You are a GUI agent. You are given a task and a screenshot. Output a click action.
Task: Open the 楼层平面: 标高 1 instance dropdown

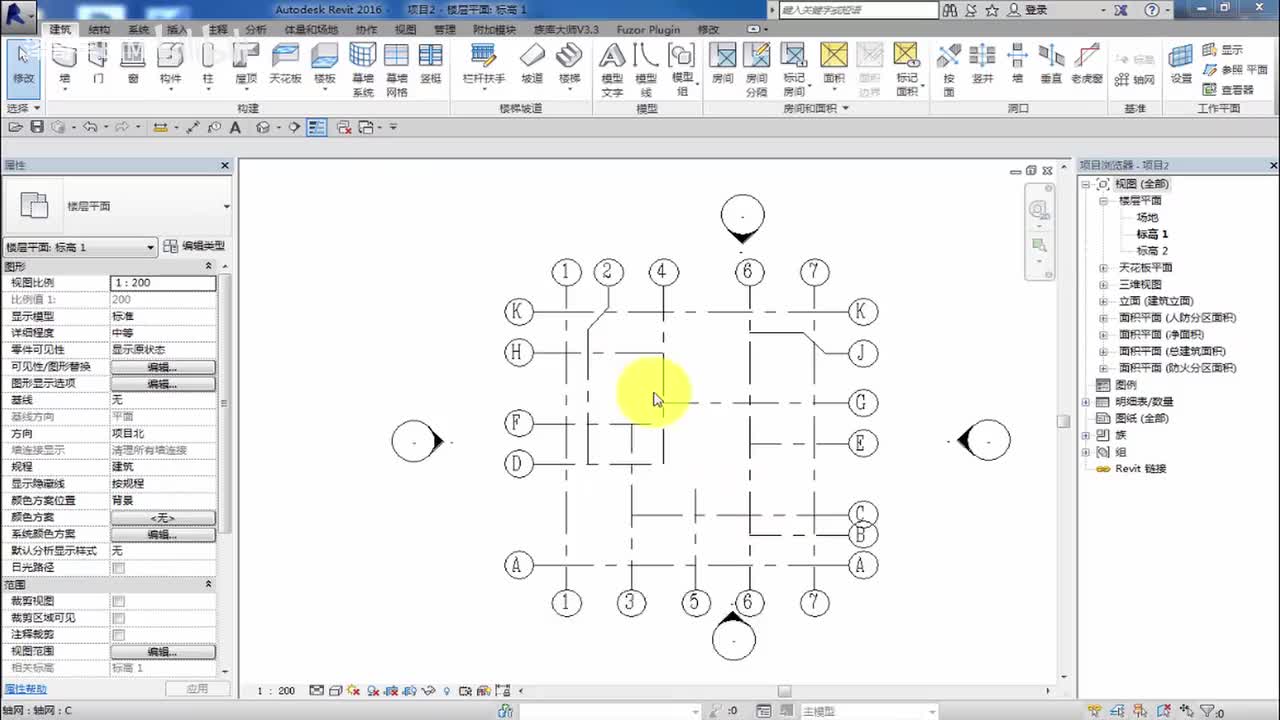click(x=81, y=247)
